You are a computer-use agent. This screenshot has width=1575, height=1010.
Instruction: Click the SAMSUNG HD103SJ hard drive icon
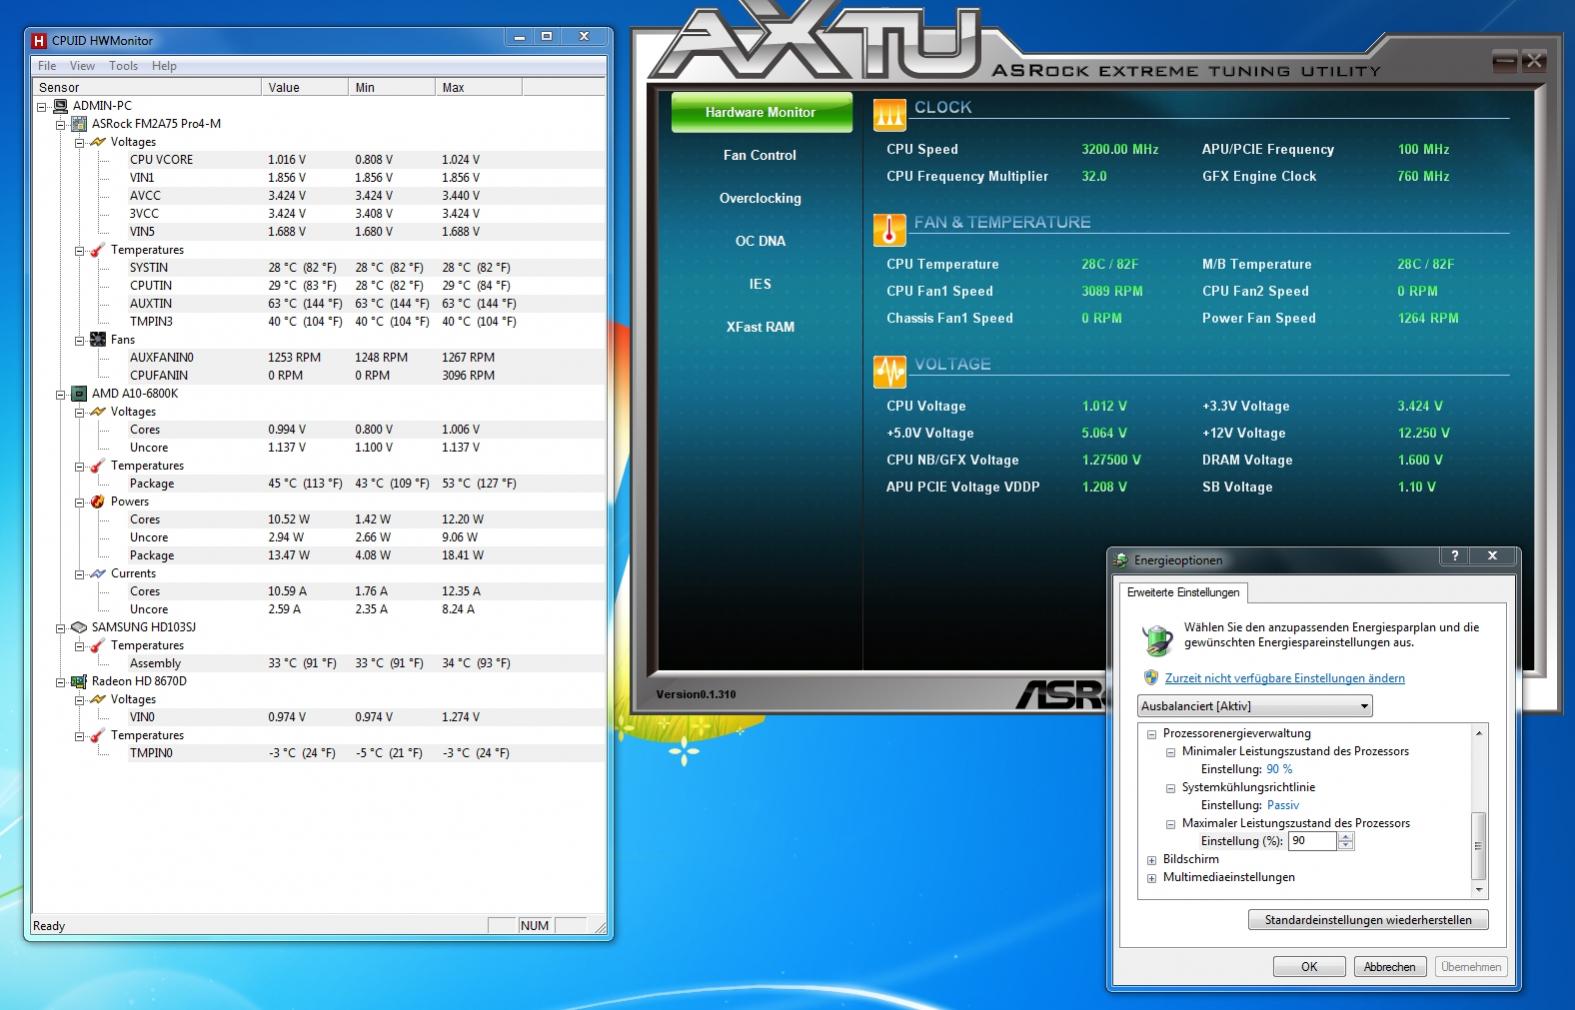click(79, 628)
